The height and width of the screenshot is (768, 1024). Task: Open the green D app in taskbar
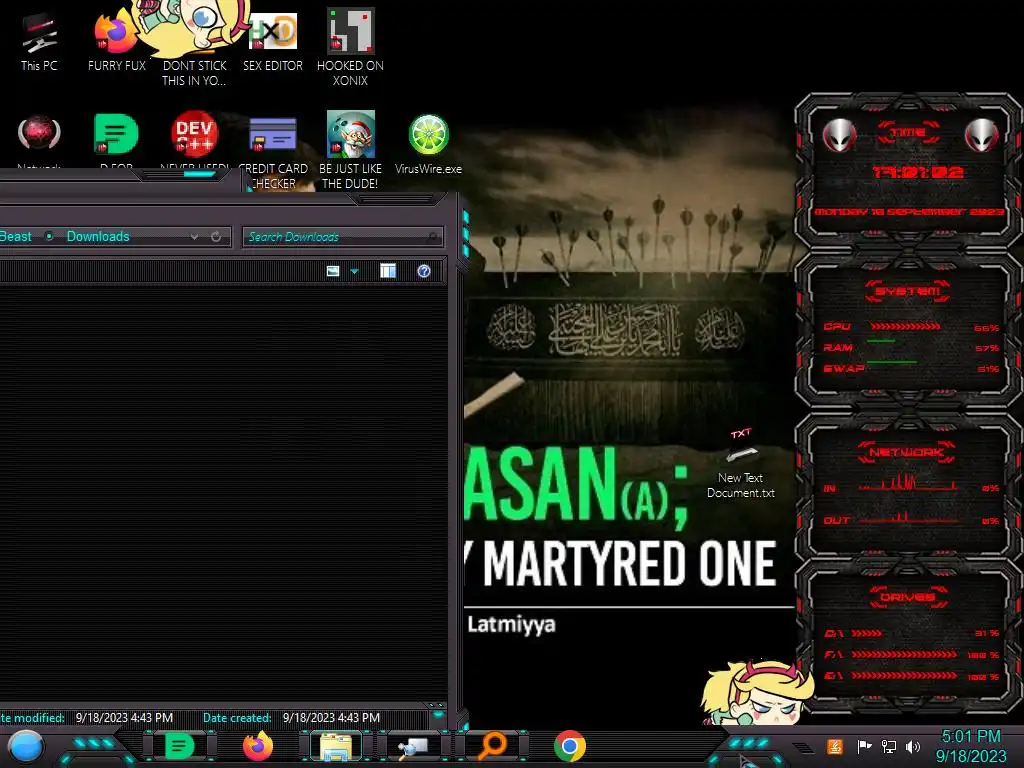(180, 746)
